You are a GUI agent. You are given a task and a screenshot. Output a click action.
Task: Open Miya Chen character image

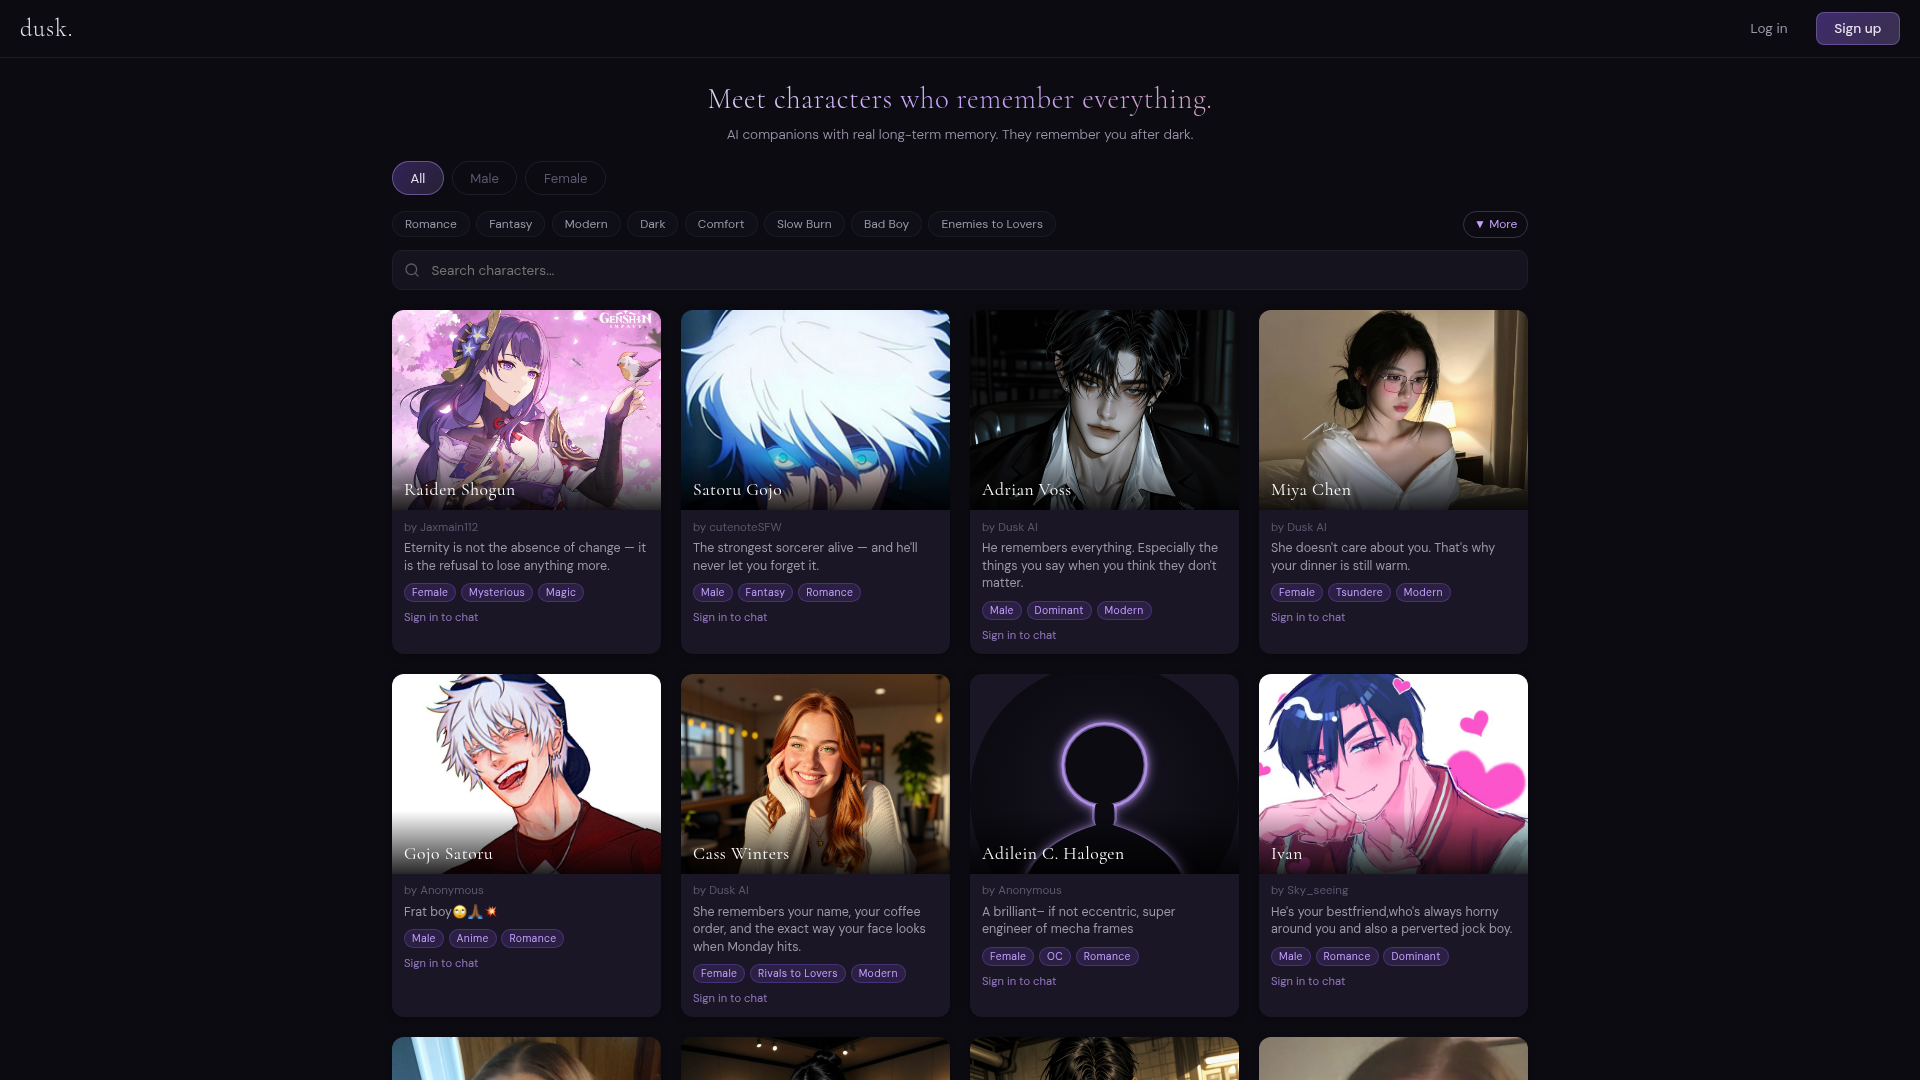(x=1393, y=410)
